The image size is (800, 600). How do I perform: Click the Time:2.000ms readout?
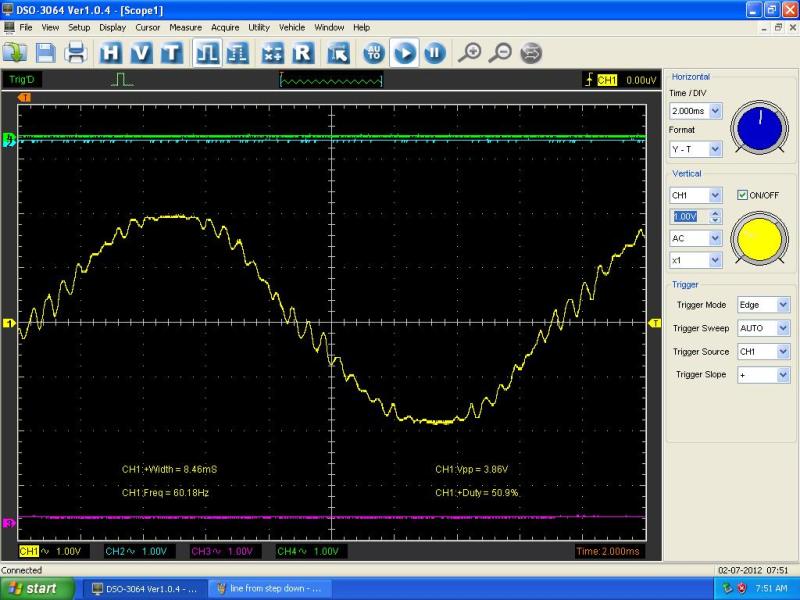coord(608,552)
